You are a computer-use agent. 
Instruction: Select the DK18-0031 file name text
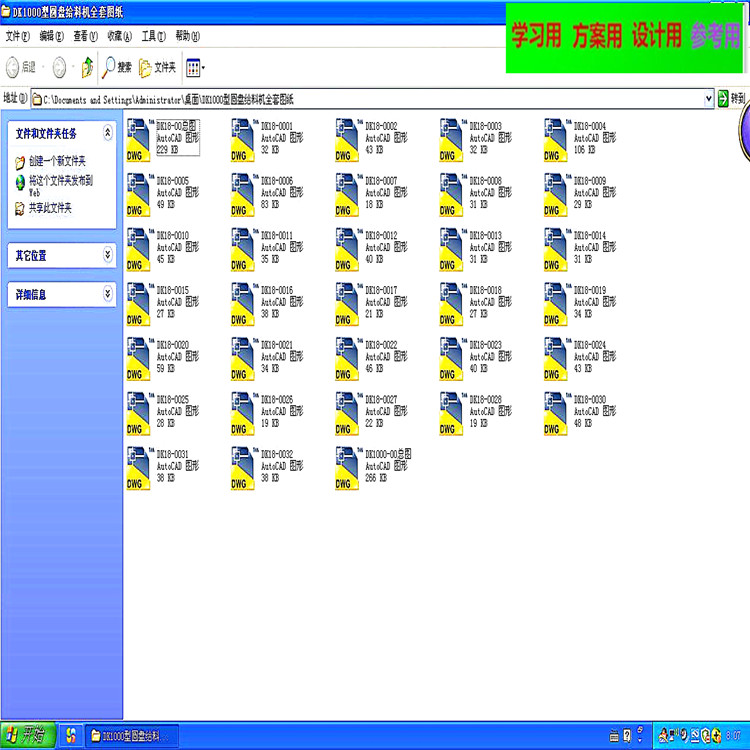pos(173,454)
